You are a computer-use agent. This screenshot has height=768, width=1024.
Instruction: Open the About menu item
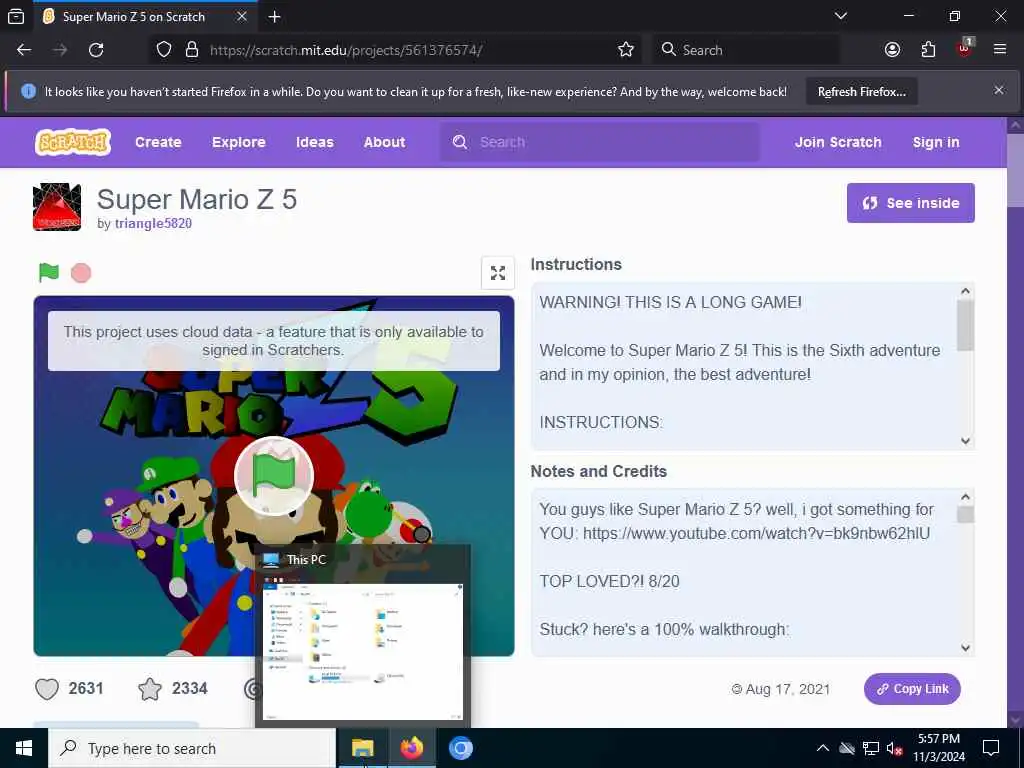[385, 142]
